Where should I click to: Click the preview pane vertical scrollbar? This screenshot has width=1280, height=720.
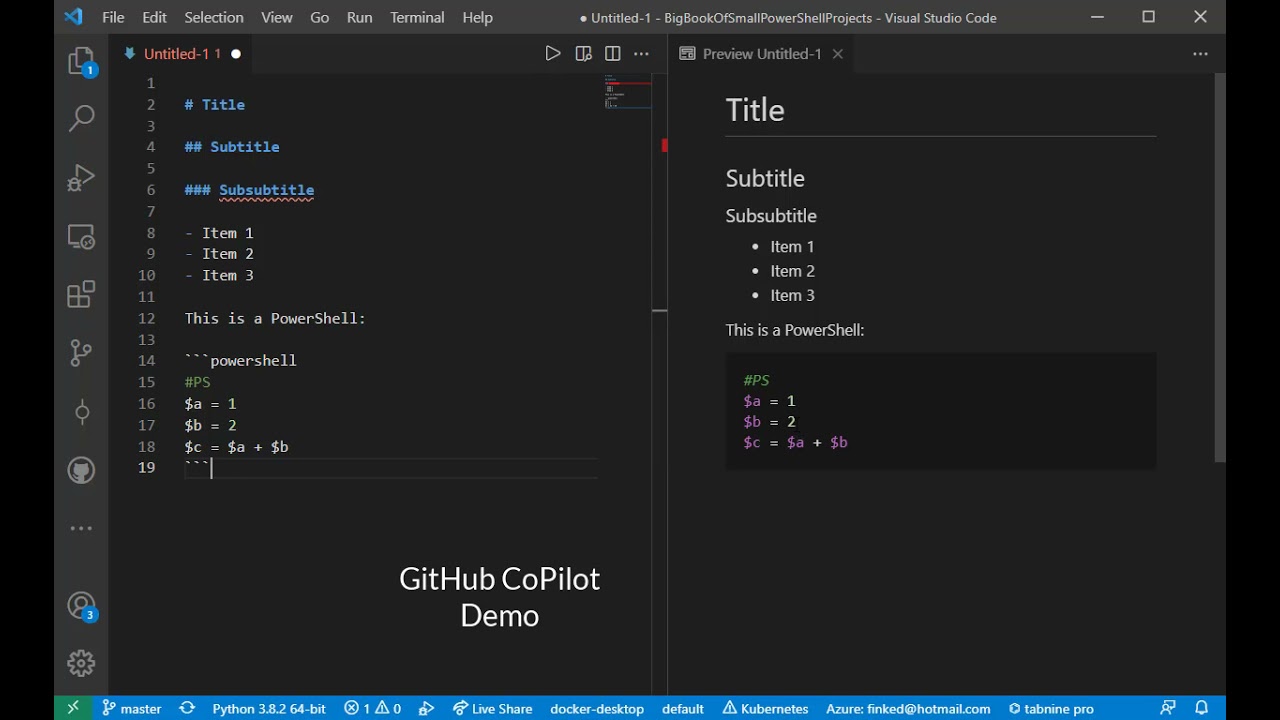click(x=1220, y=268)
